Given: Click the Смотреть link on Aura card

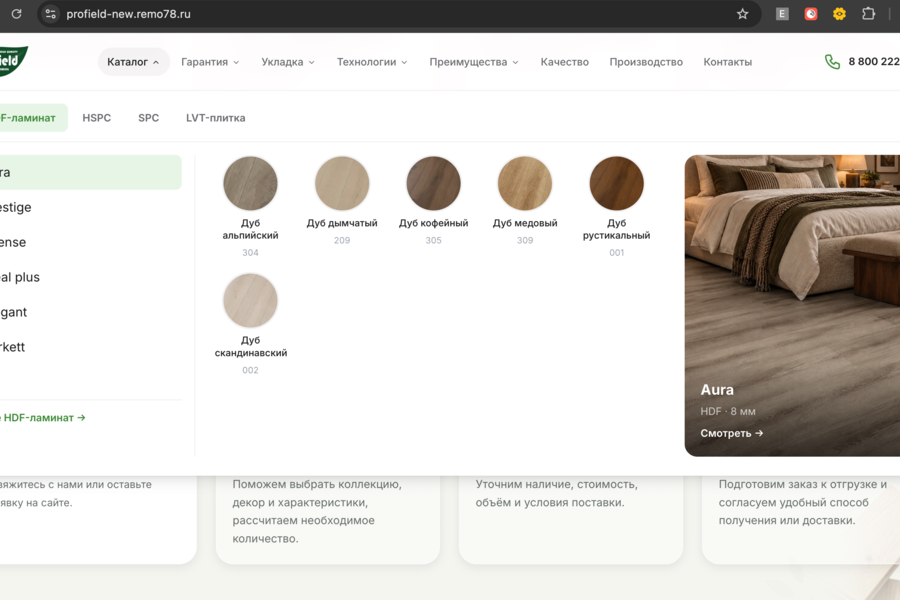Looking at the screenshot, I should click(731, 433).
